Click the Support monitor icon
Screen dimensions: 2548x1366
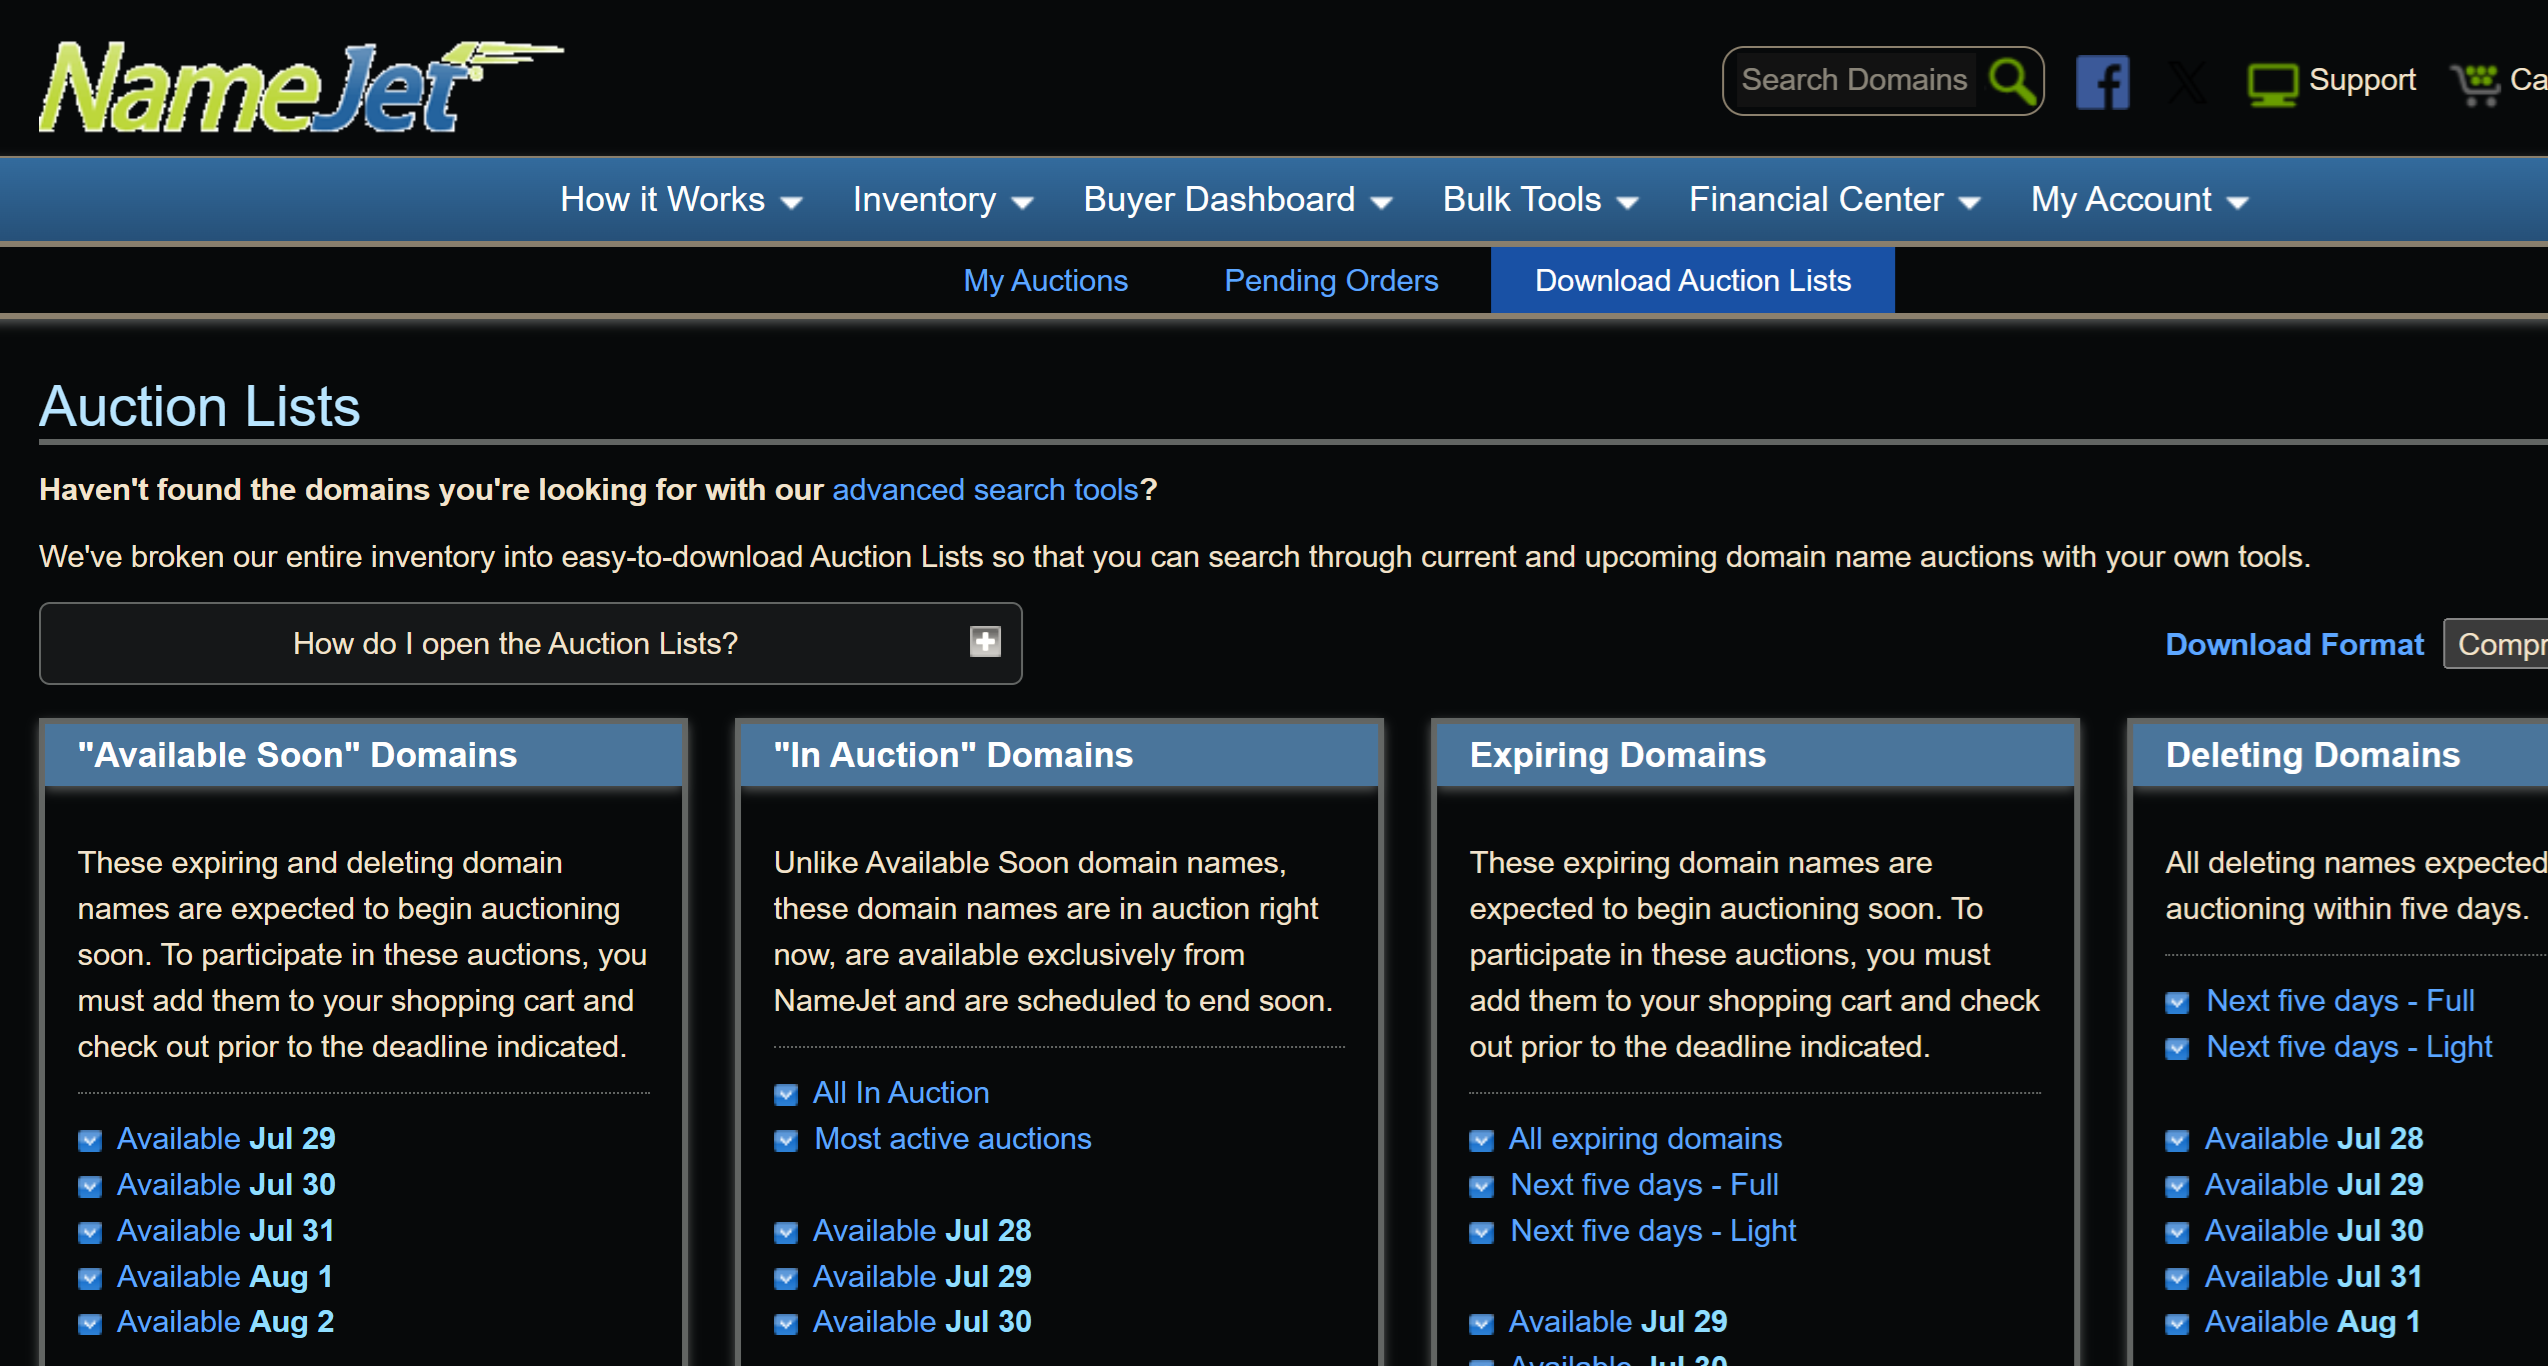tap(2272, 83)
